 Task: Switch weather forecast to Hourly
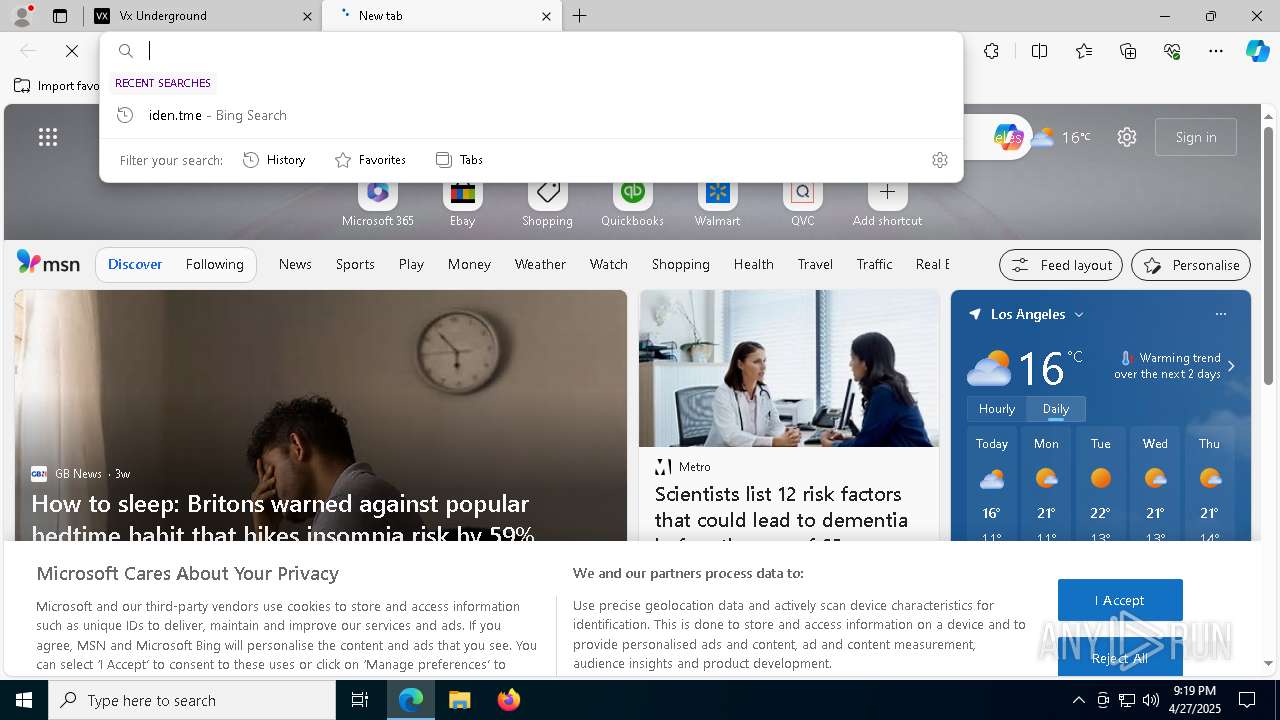pyautogui.click(x=997, y=409)
